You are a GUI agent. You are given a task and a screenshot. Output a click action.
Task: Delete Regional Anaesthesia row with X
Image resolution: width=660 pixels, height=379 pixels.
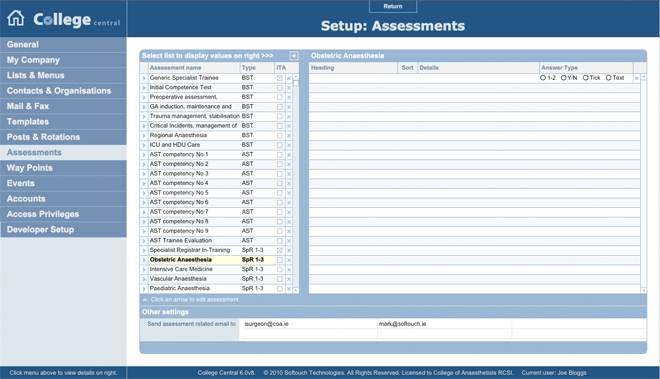(x=289, y=136)
